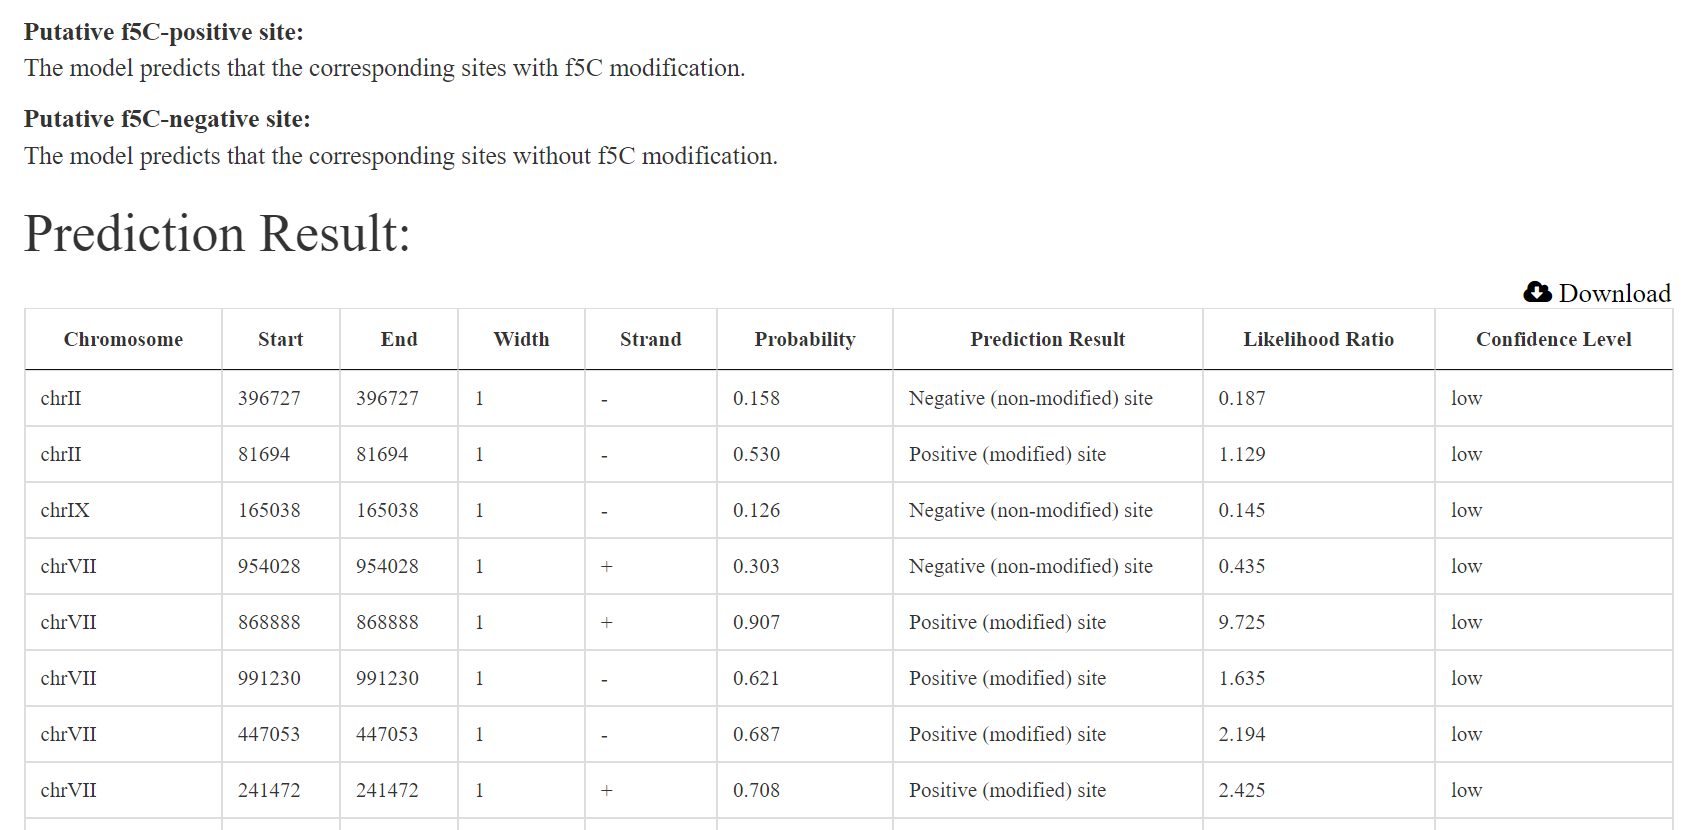Select the Prediction Result column header
Viewport: 1686px width, 830px height.
point(1048,339)
